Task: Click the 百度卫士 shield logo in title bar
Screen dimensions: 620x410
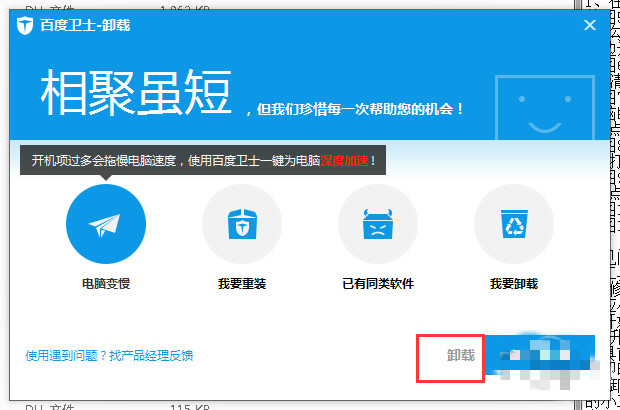Action: (25, 25)
